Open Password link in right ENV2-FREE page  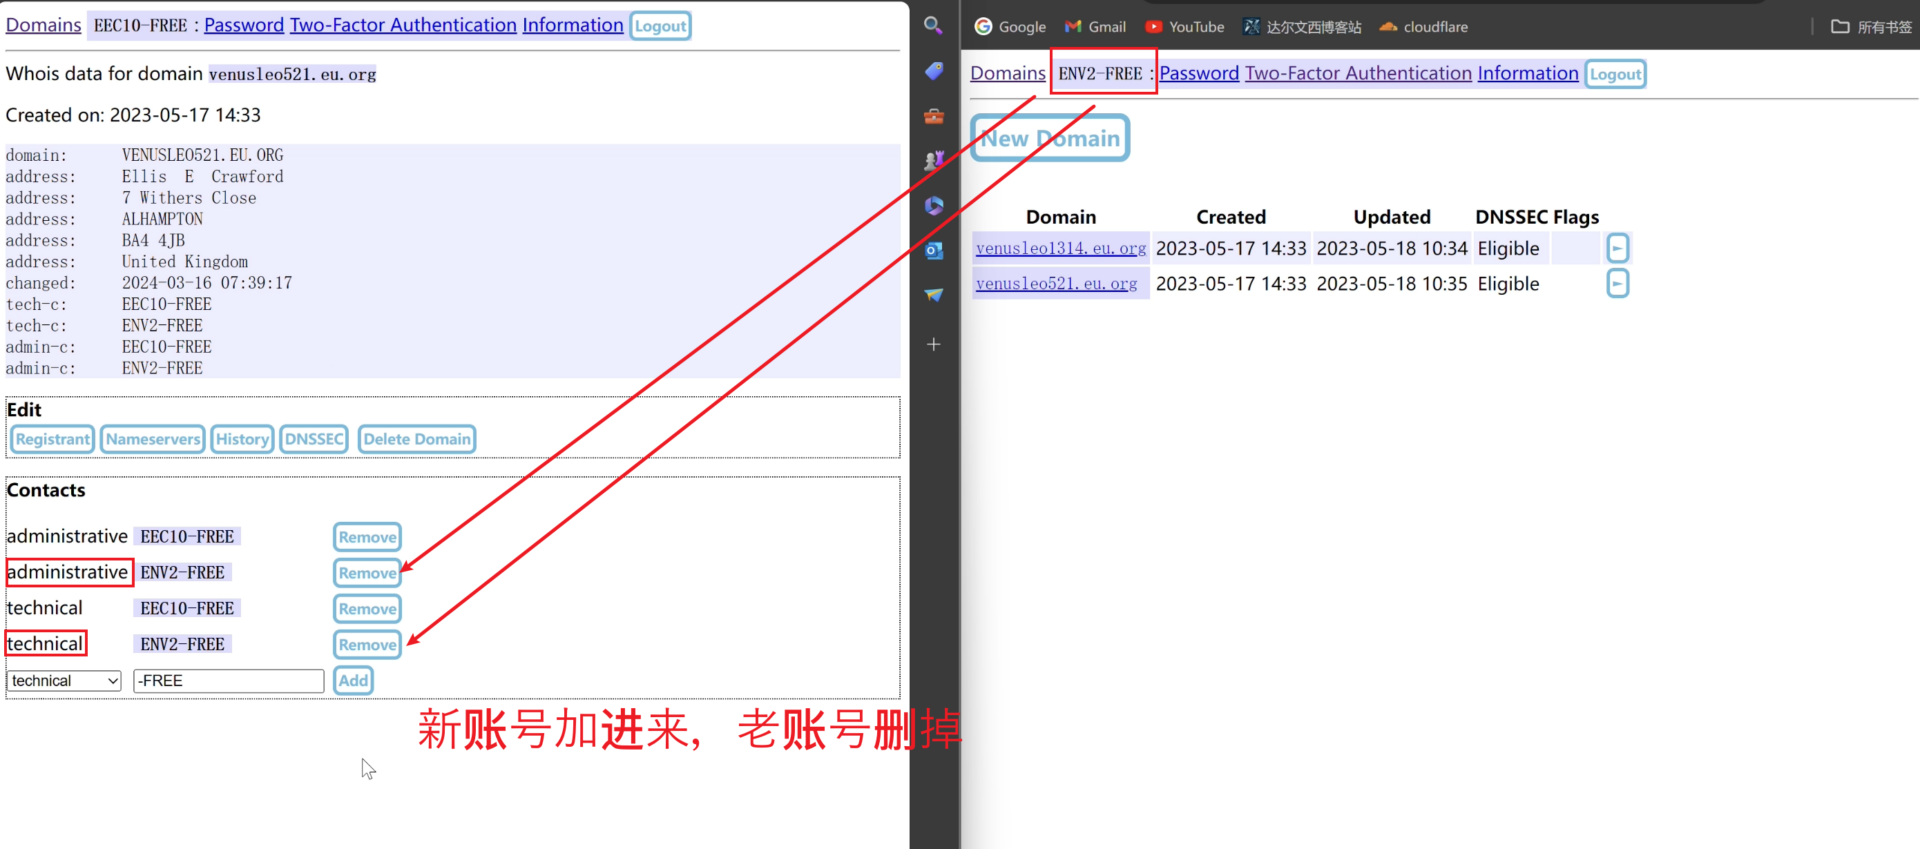pos(1199,73)
